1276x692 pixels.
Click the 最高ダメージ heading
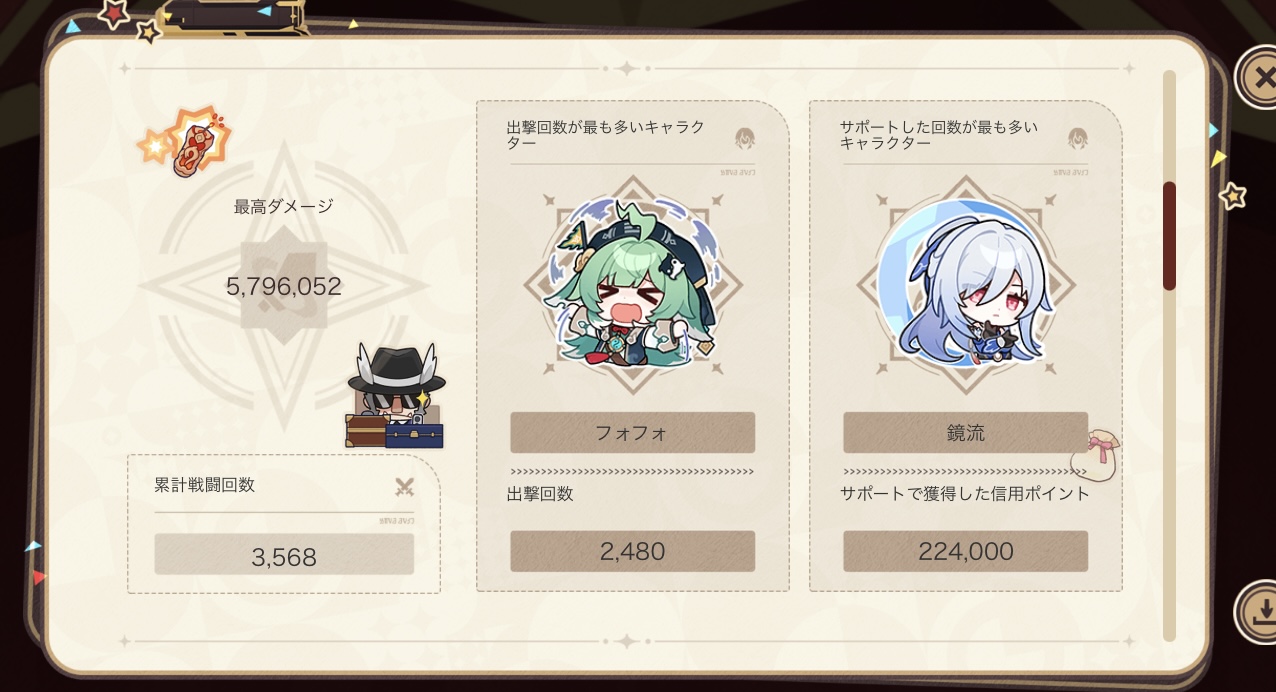(283, 207)
